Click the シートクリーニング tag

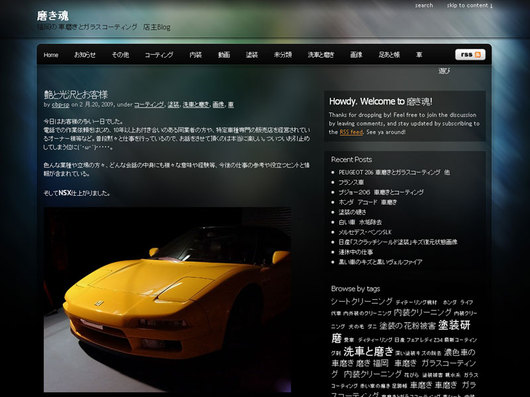361,301
